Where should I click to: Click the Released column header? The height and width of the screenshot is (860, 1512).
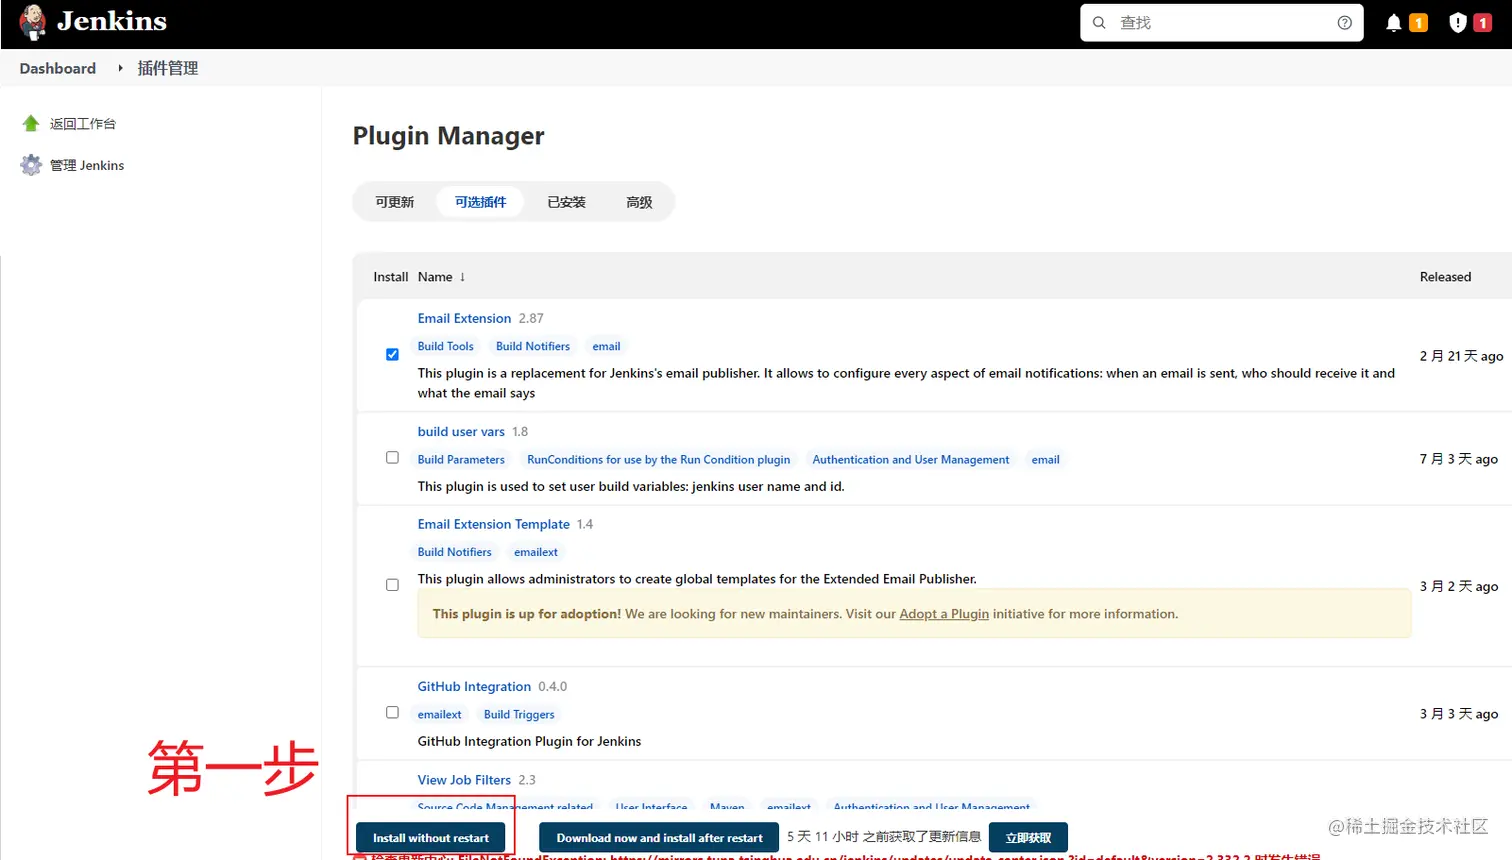[1445, 276]
